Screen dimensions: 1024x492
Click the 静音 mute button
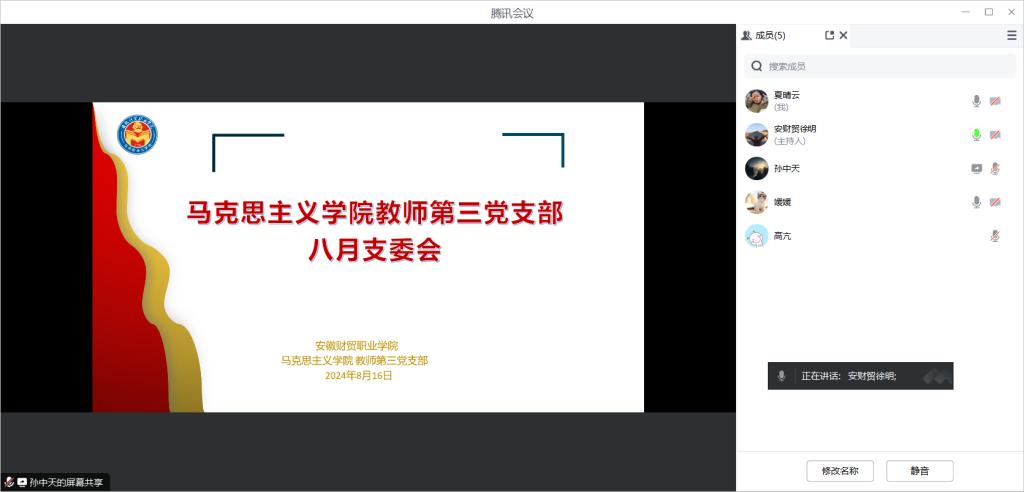tap(919, 471)
